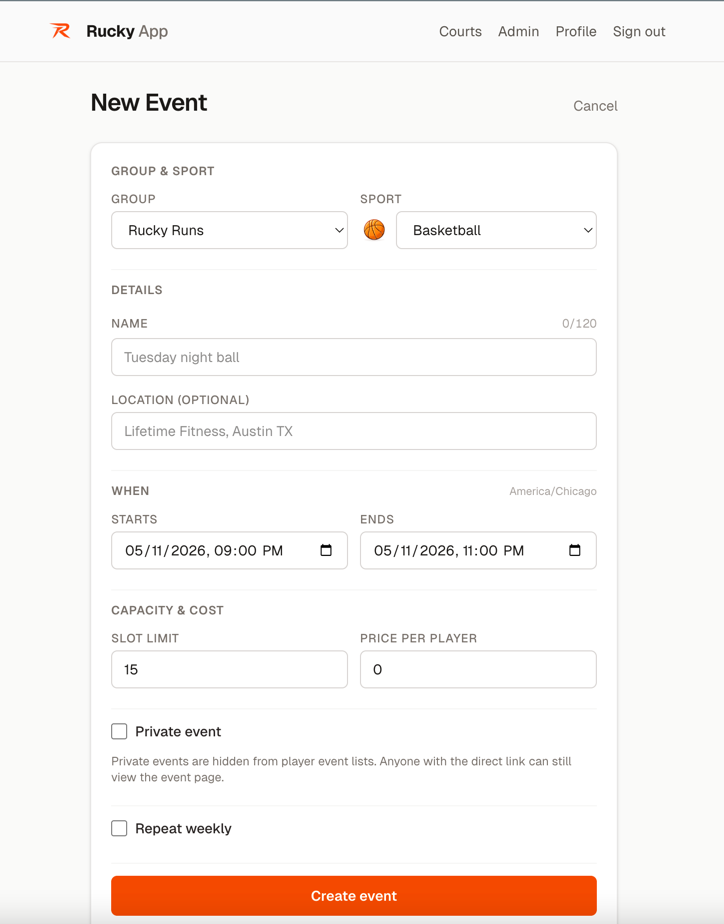The image size is (724, 924).
Task: Select the Ends date-time field
Action: point(478,550)
